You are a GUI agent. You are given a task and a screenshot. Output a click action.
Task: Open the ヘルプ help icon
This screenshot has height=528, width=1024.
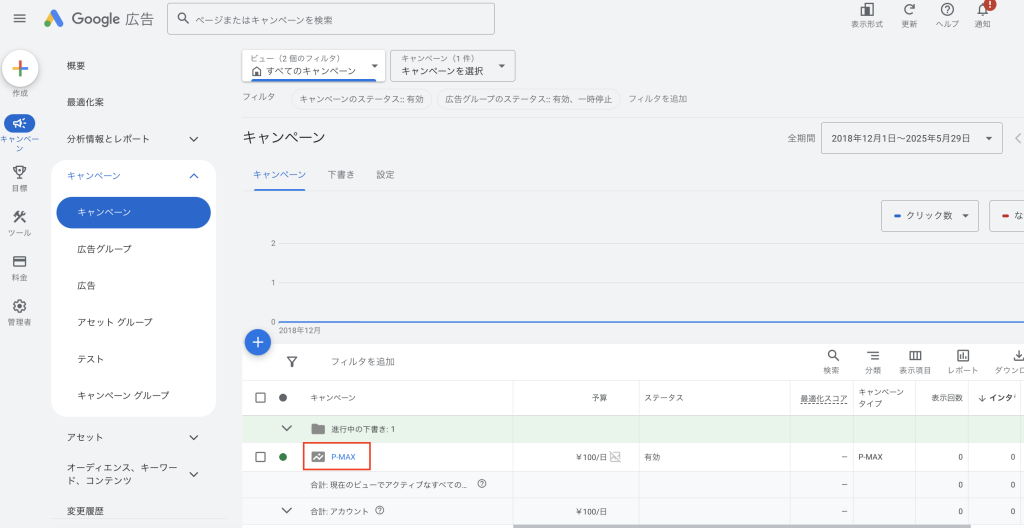947,10
